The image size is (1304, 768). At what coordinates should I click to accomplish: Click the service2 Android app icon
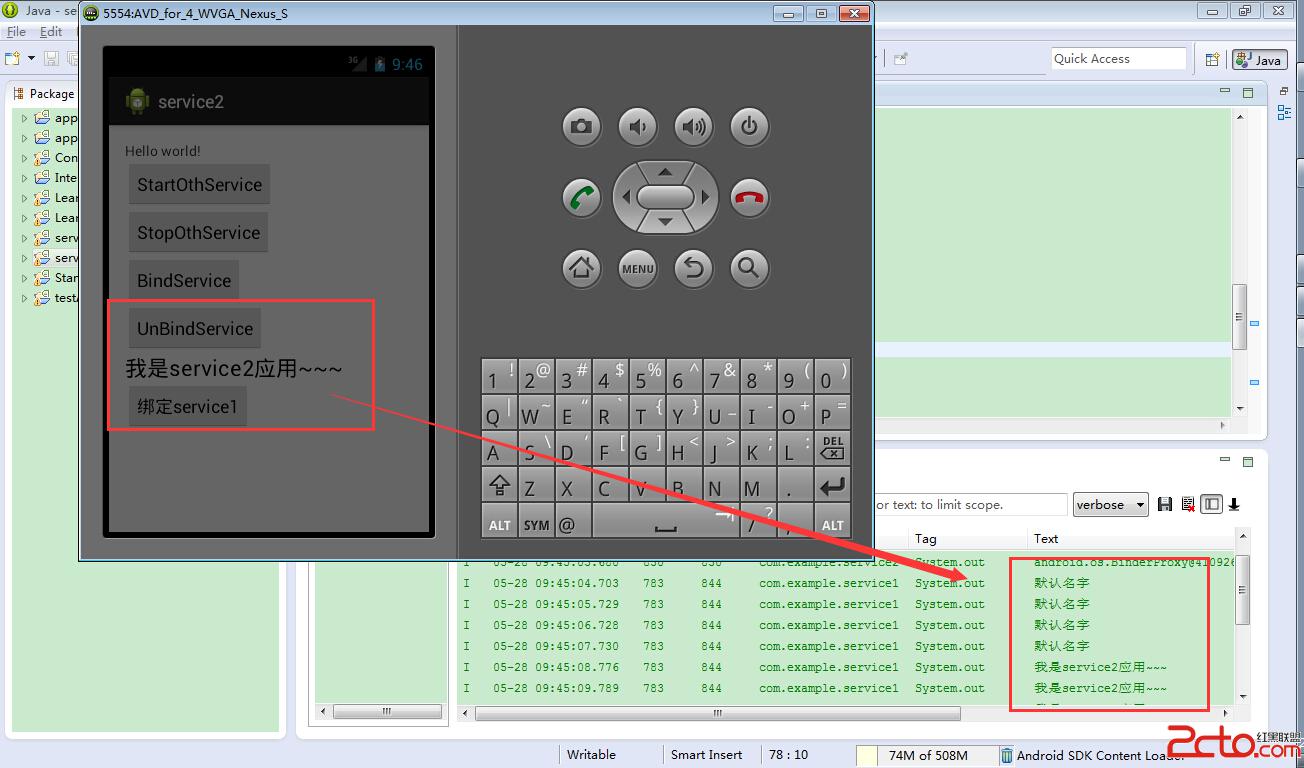[x=137, y=101]
